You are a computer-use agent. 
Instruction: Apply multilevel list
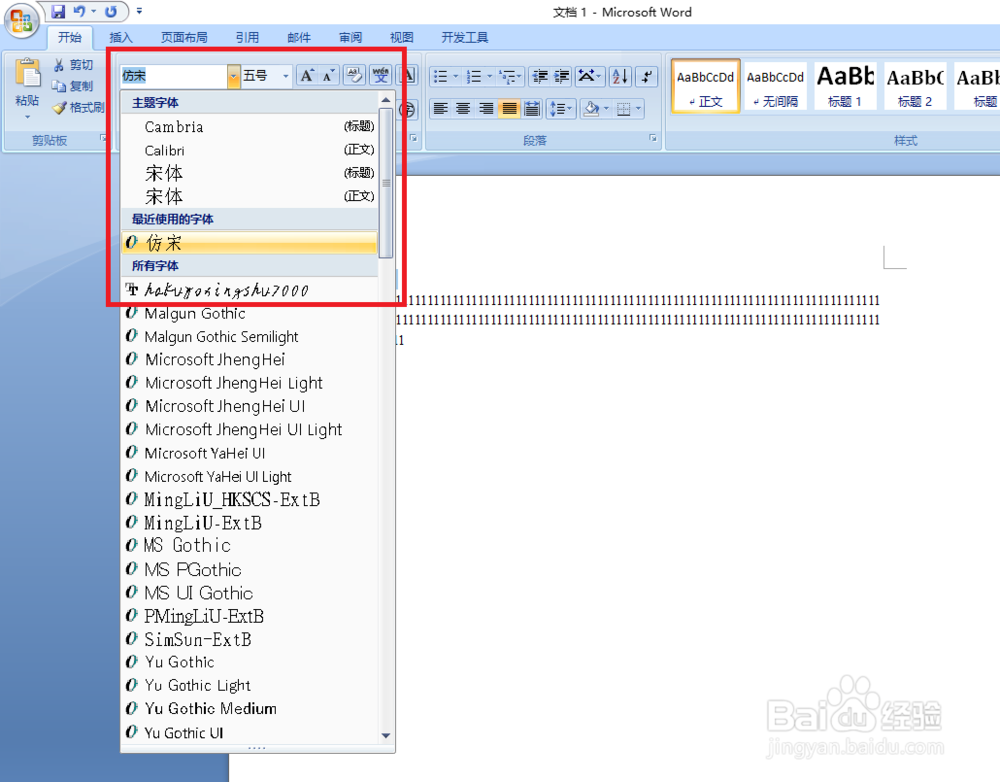[510, 77]
